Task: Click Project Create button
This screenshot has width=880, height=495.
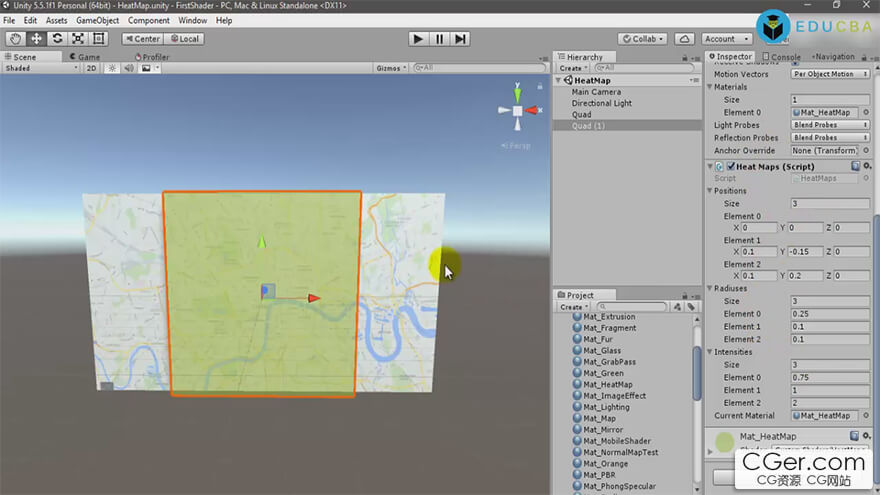Action: 573,307
